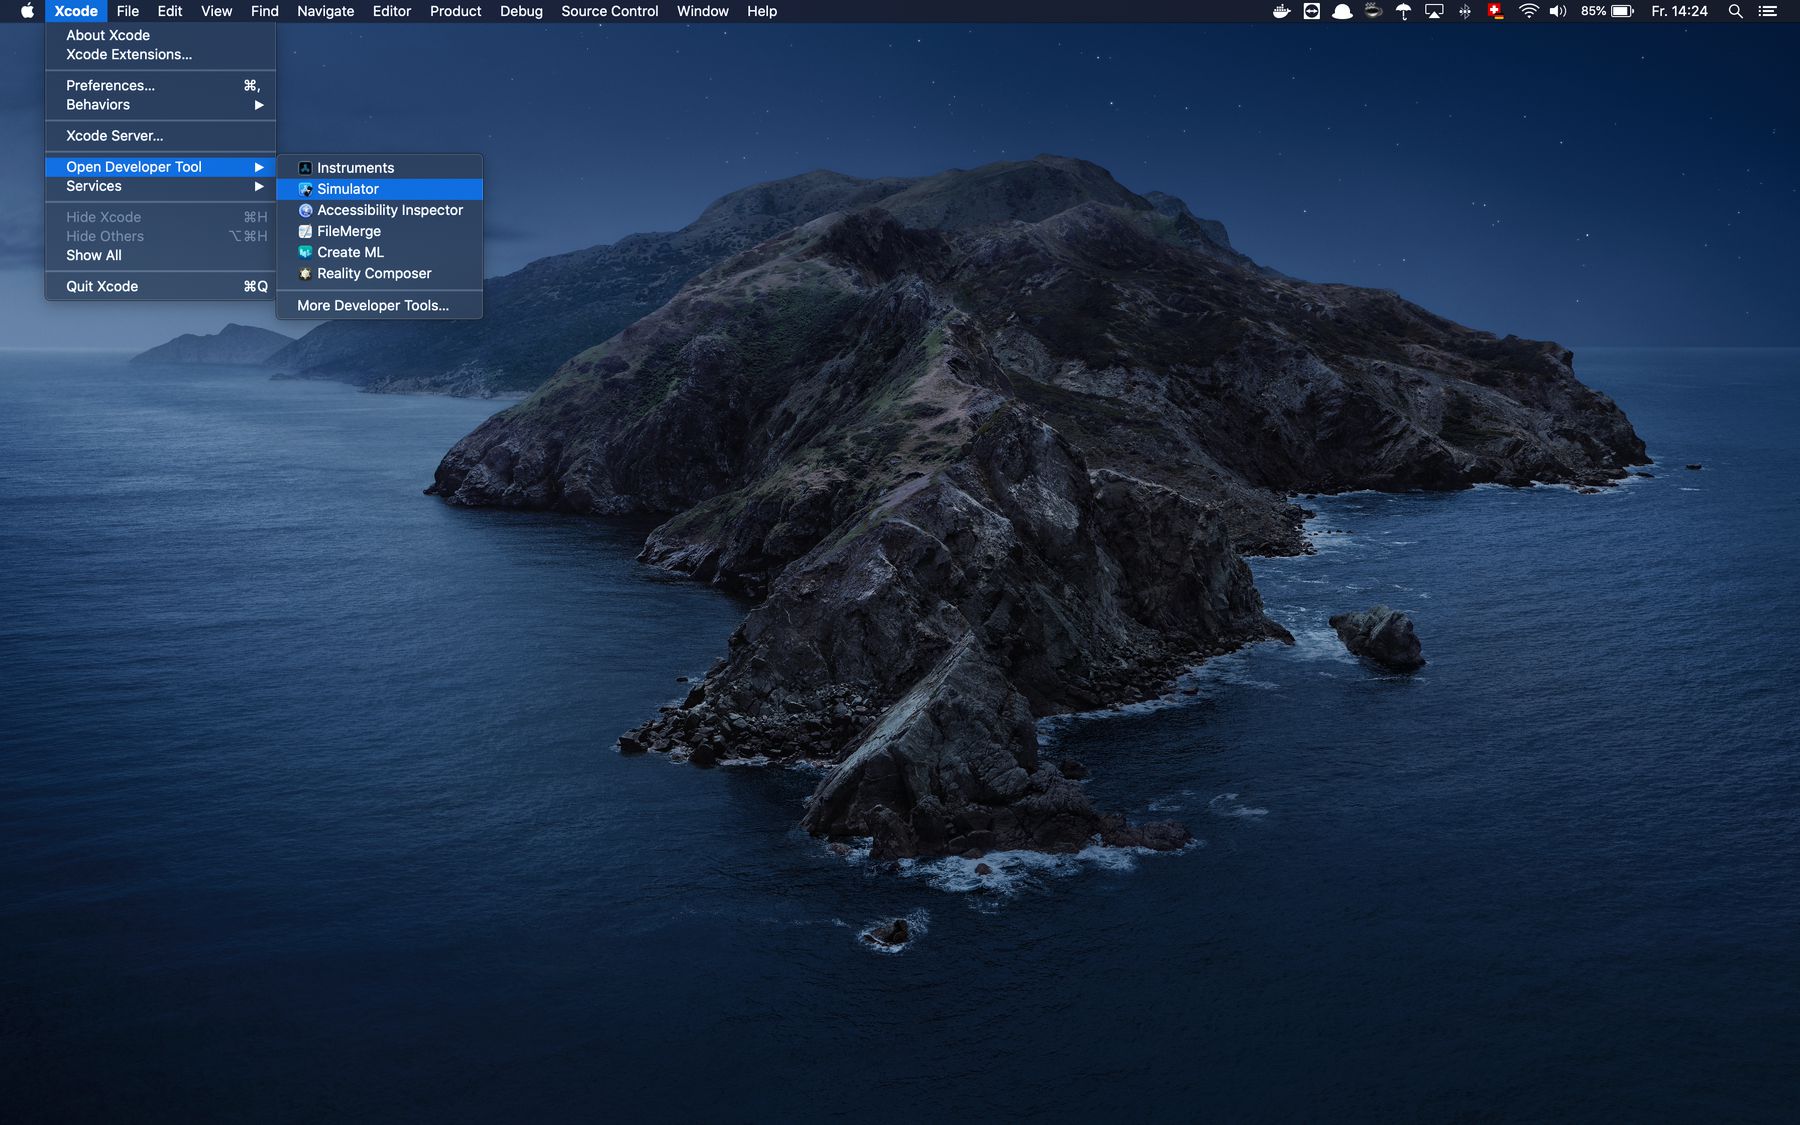This screenshot has width=1800, height=1125.
Task: Open the Xcode menu
Action: coord(76,11)
